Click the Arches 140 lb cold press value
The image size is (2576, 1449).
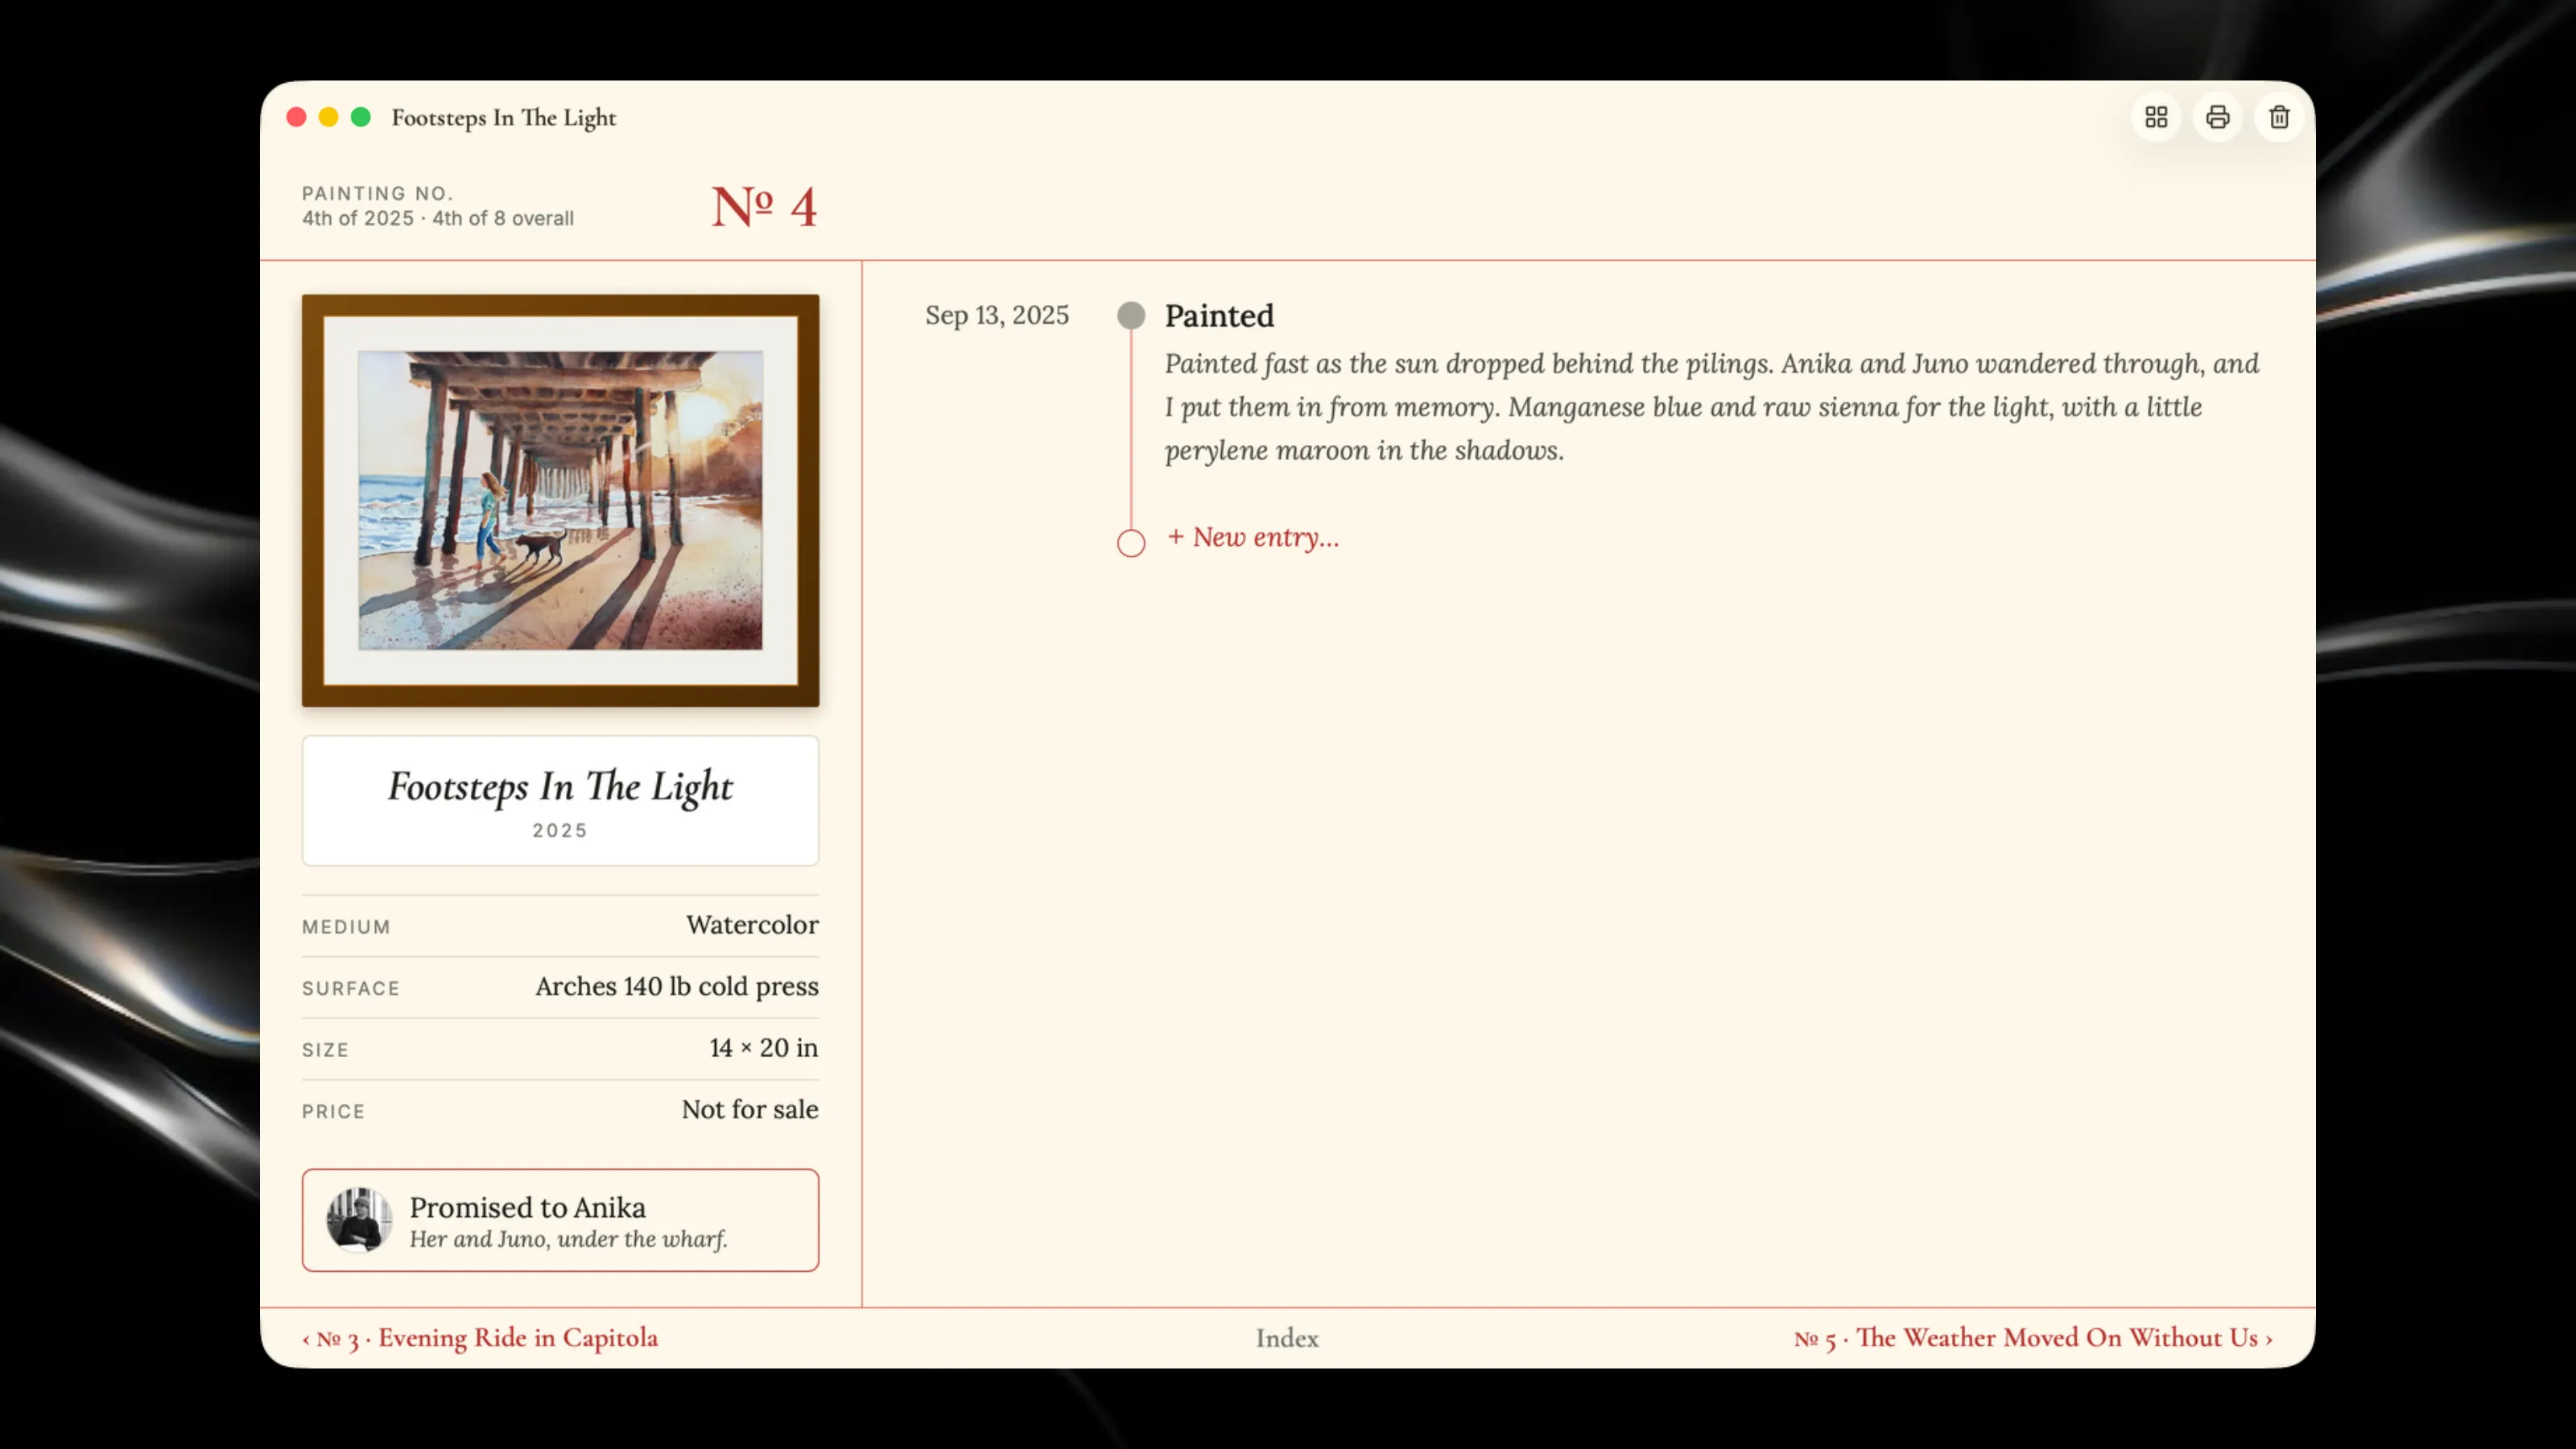(x=677, y=987)
